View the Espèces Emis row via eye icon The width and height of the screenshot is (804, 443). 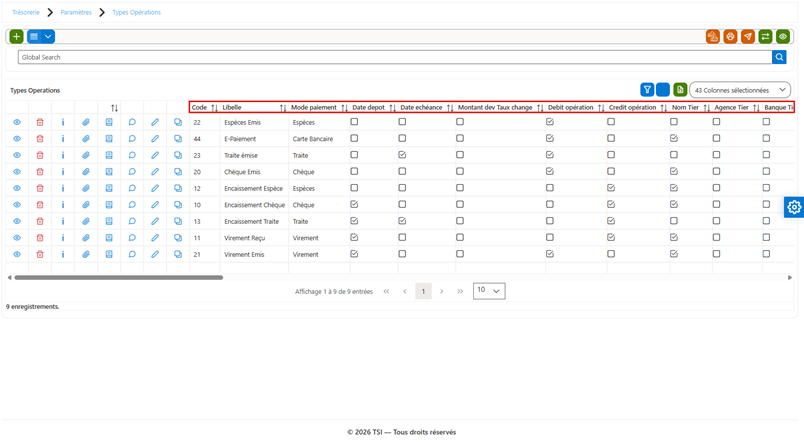17,123
